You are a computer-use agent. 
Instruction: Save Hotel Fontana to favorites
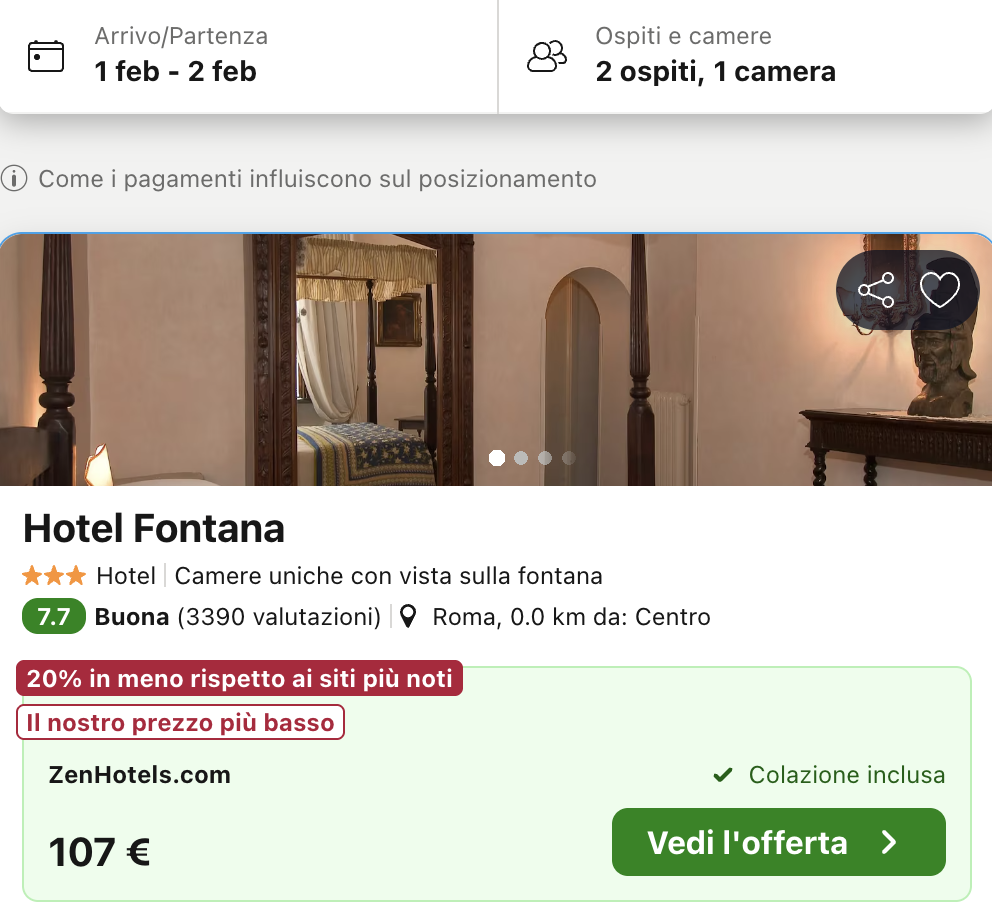939,290
